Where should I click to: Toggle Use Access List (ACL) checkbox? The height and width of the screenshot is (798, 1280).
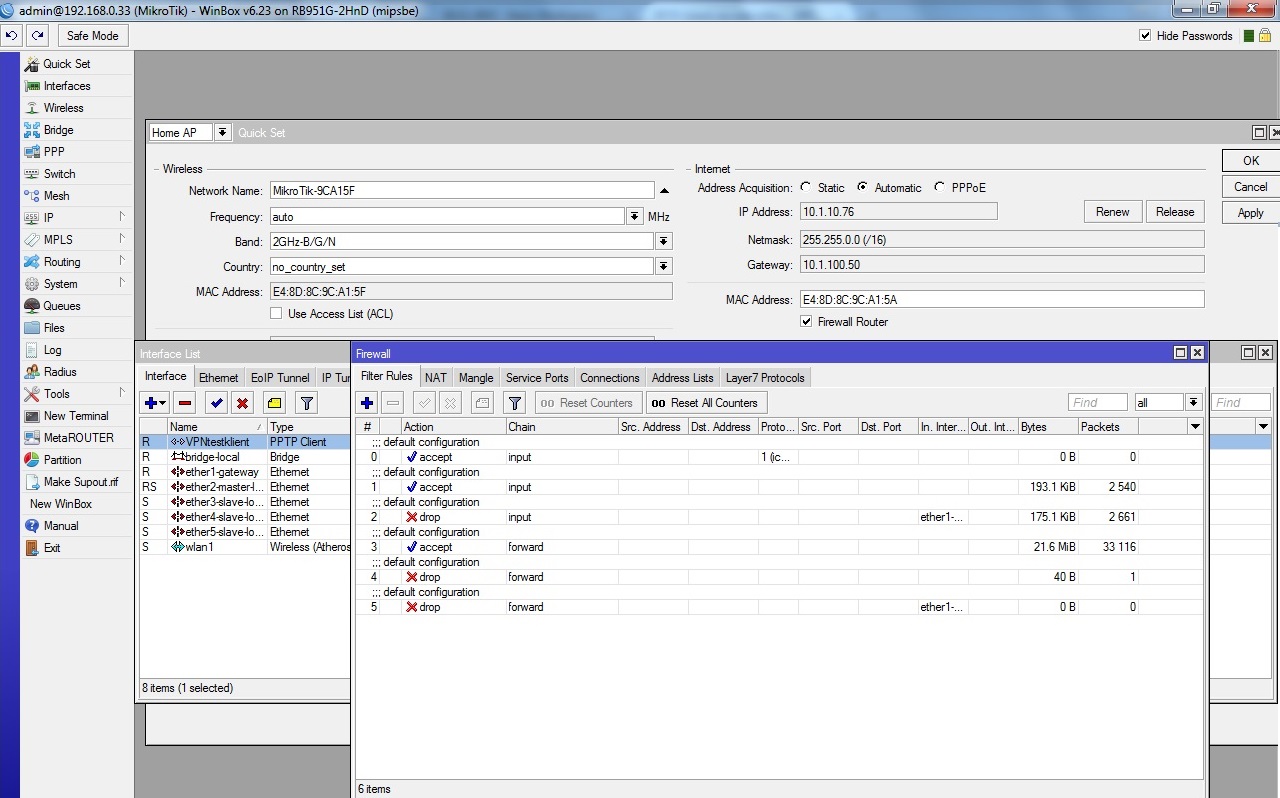(277, 314)
